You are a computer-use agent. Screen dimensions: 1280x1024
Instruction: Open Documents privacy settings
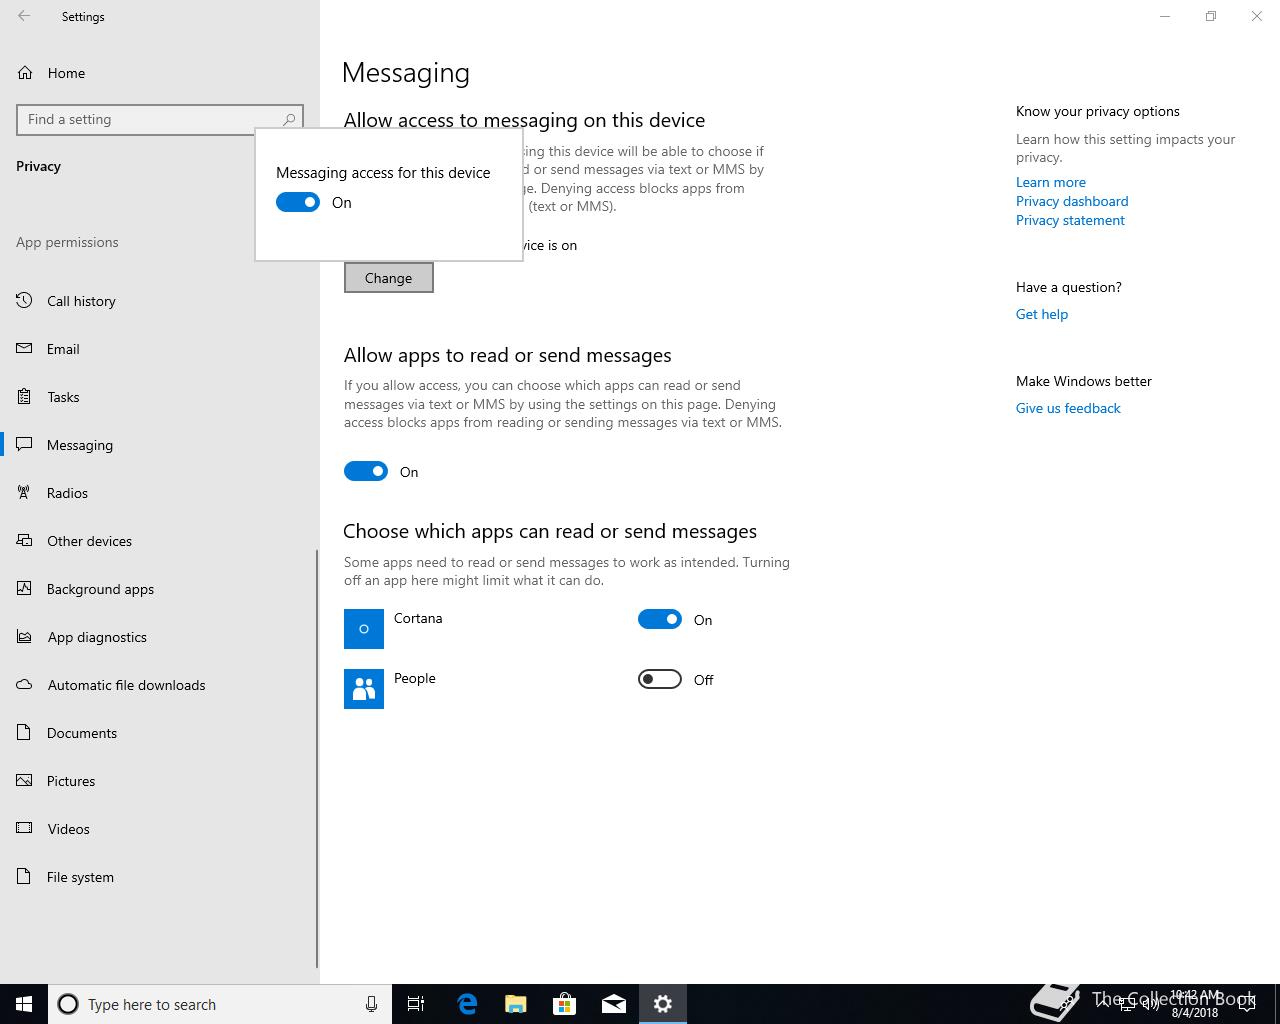coord(158,733)
